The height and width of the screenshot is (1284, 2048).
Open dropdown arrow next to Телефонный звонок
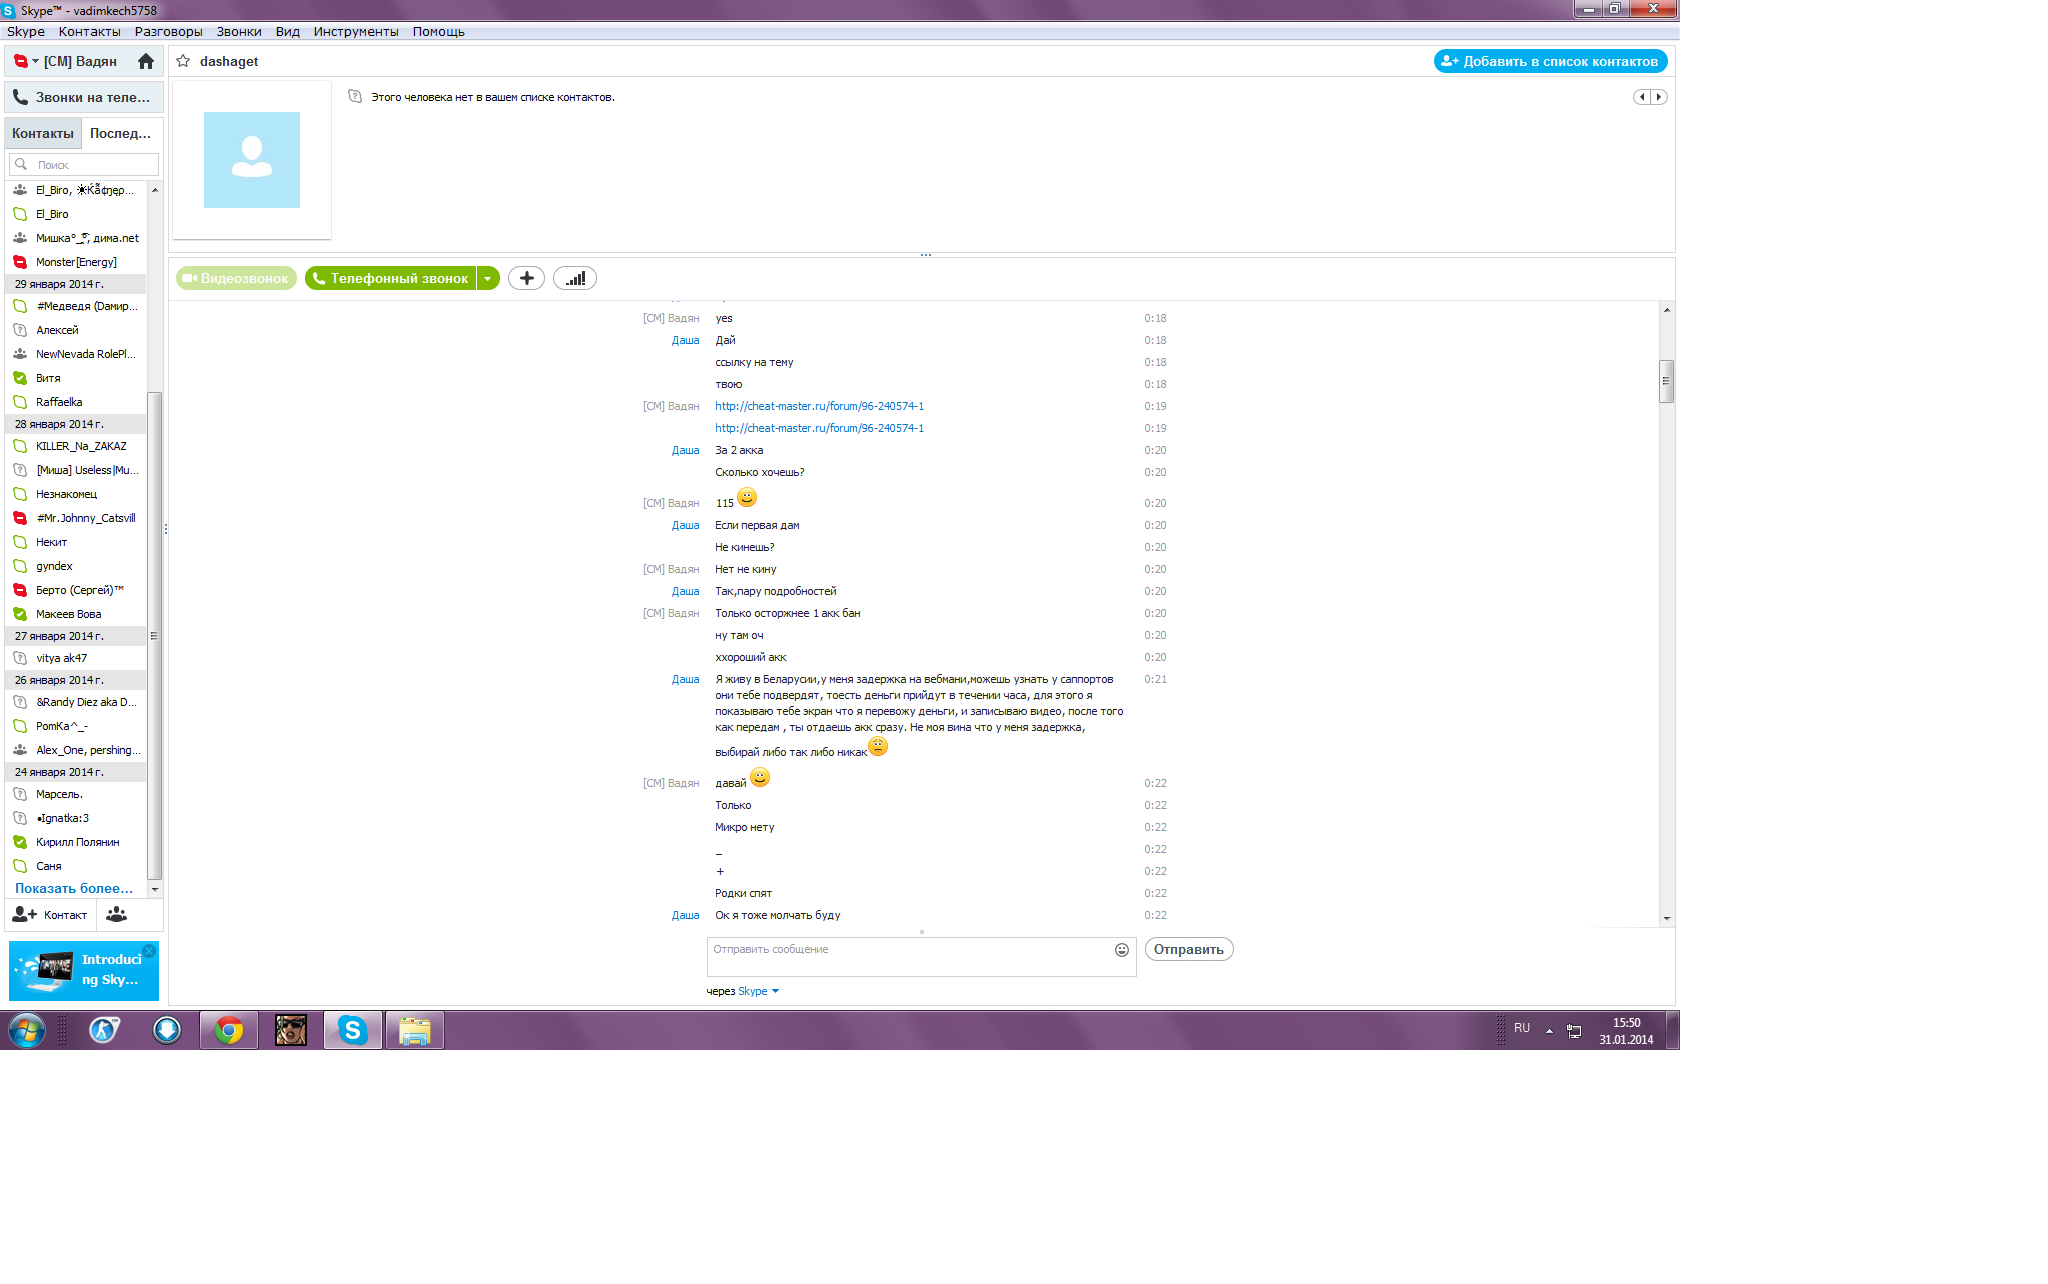click(487, 279)
